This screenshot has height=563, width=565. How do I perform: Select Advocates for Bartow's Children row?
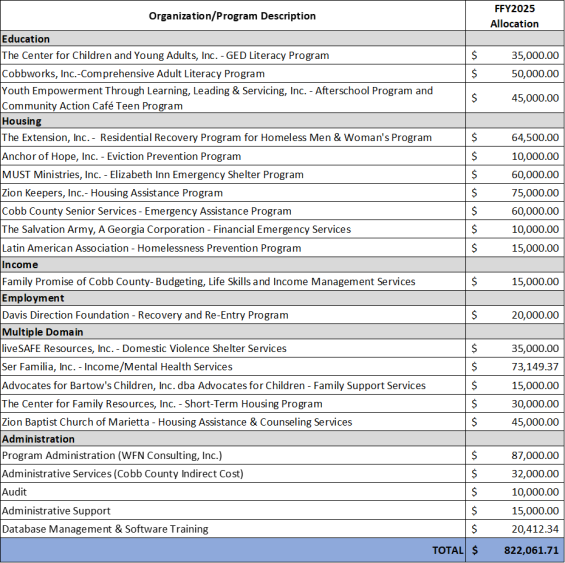214,385
